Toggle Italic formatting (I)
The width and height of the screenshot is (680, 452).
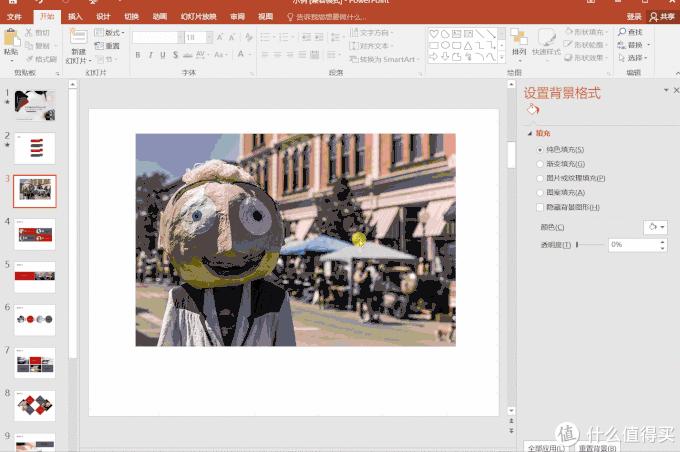150,55
